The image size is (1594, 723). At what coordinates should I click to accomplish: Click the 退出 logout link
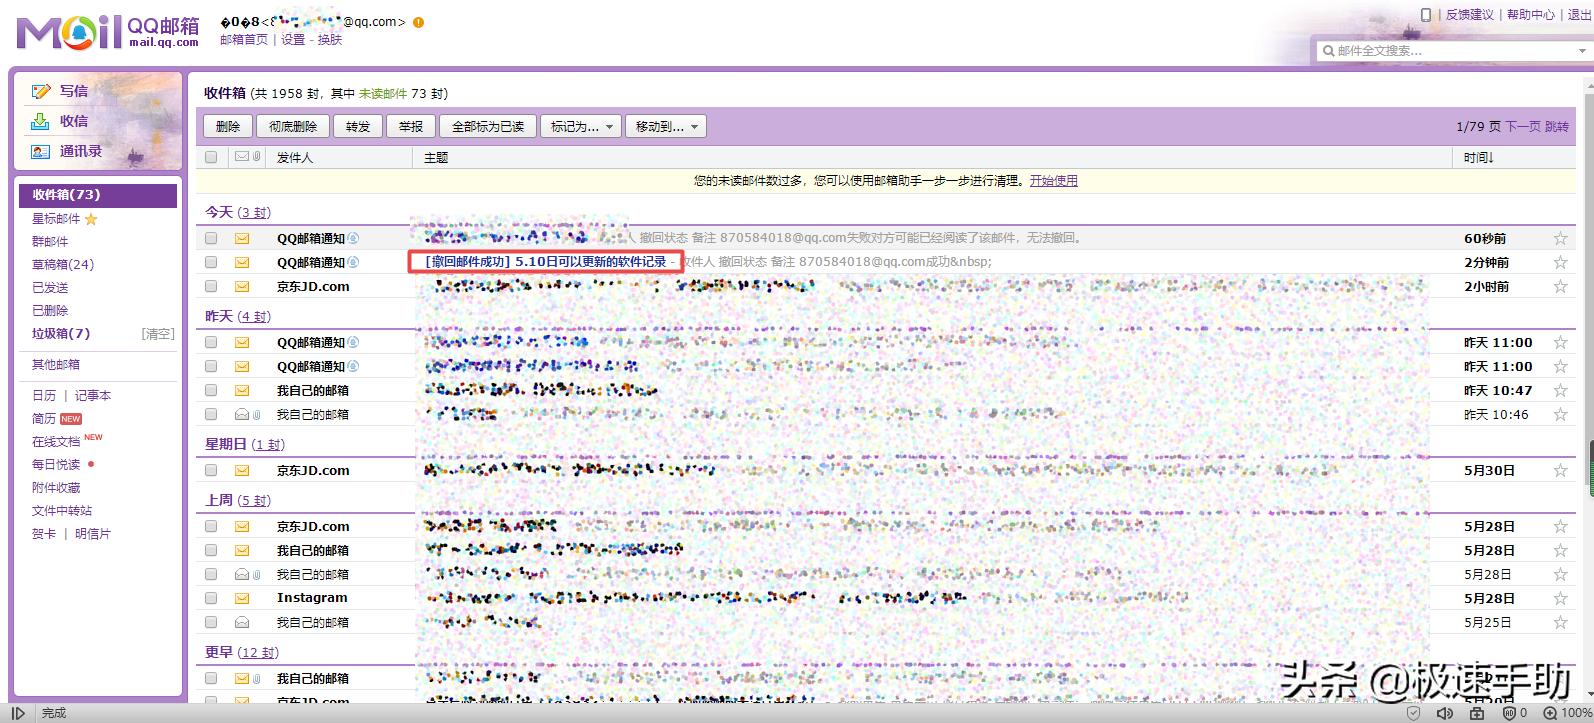[1579, 15]
